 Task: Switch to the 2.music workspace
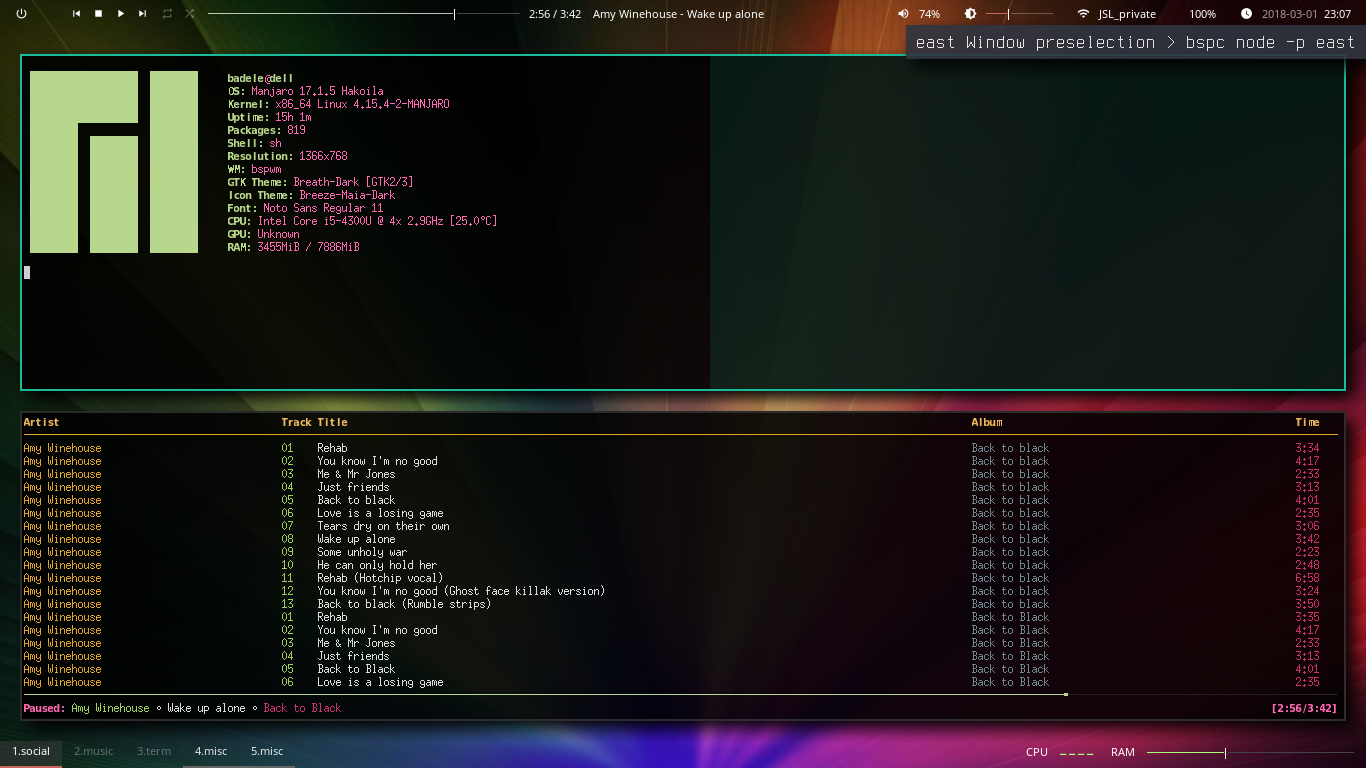click(93, 751)
